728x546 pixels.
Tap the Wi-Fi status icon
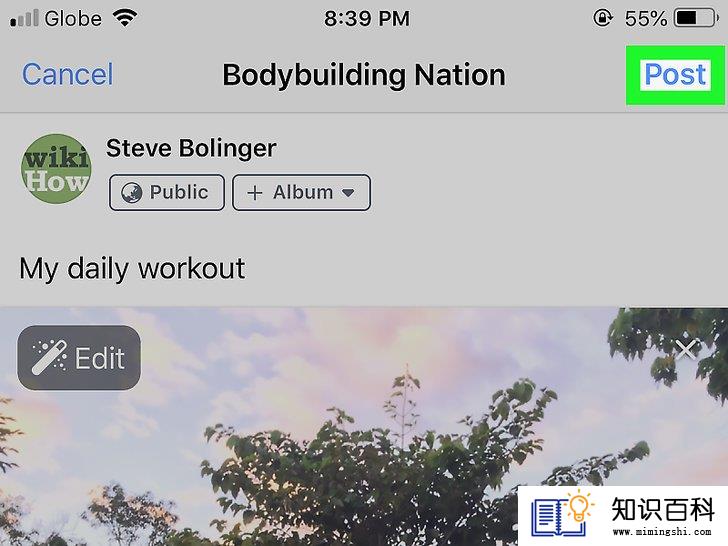(125, 19)
